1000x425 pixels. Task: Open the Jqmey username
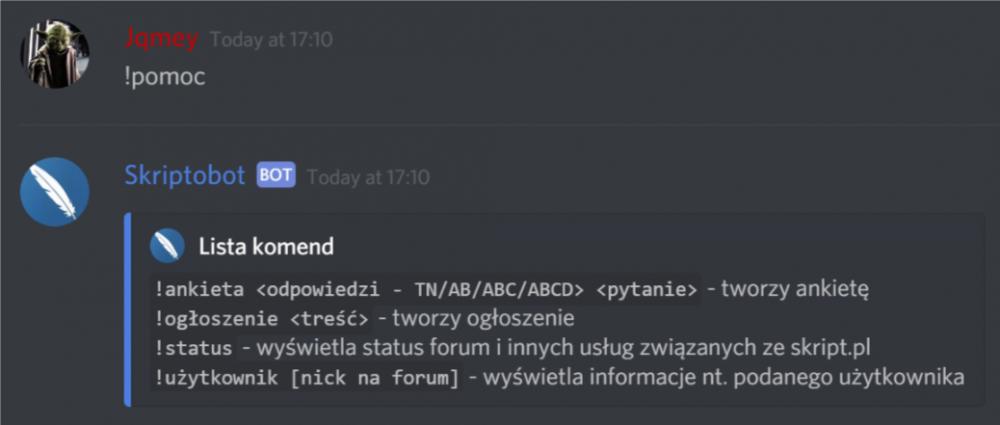click(161, 38)
